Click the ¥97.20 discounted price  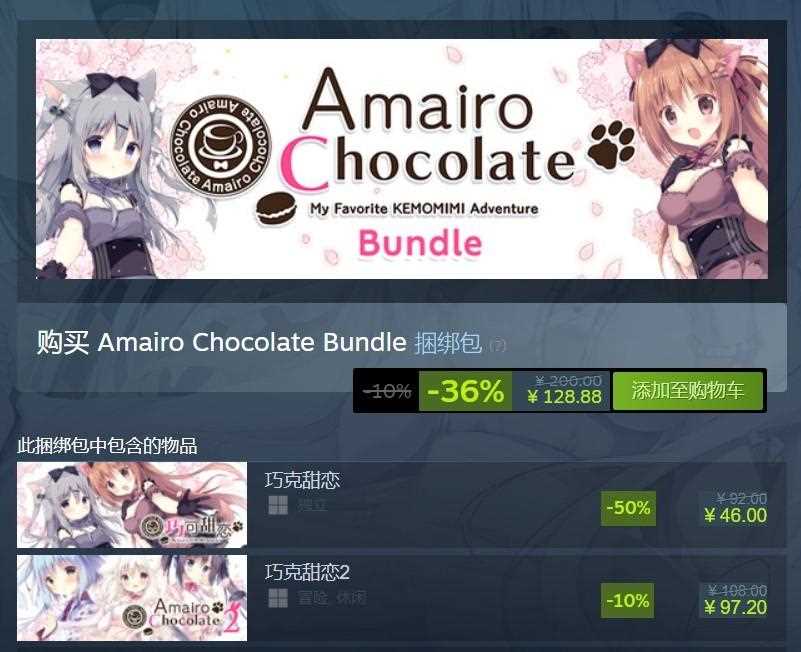[736, 608]
